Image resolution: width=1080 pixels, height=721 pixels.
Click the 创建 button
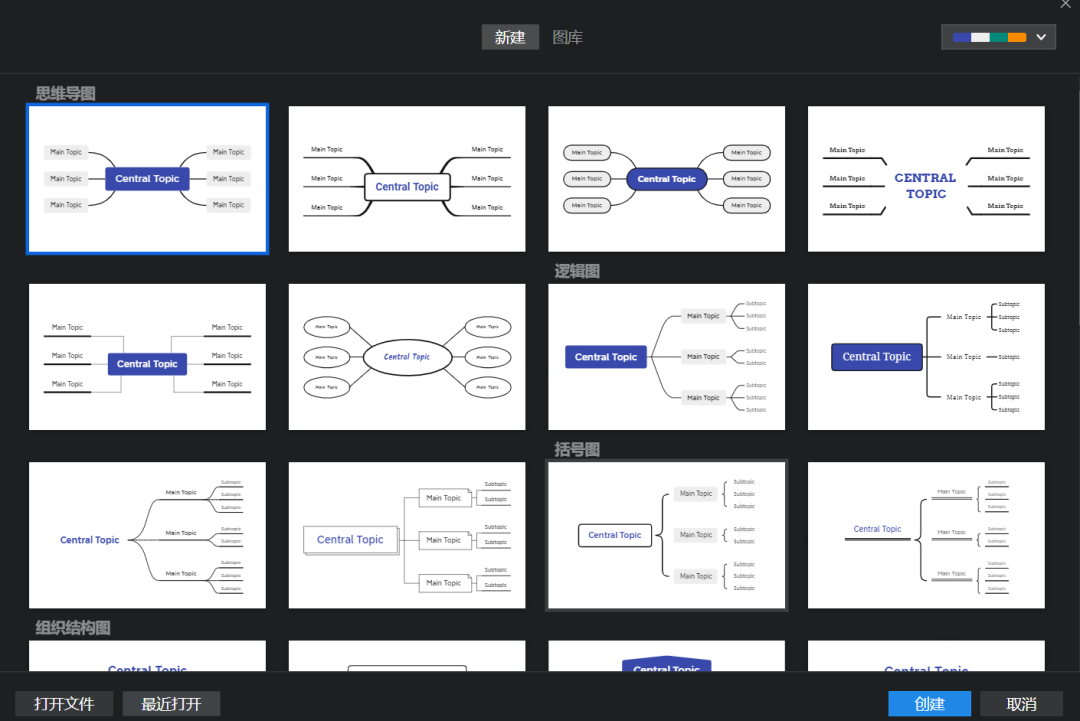point(929,704)
